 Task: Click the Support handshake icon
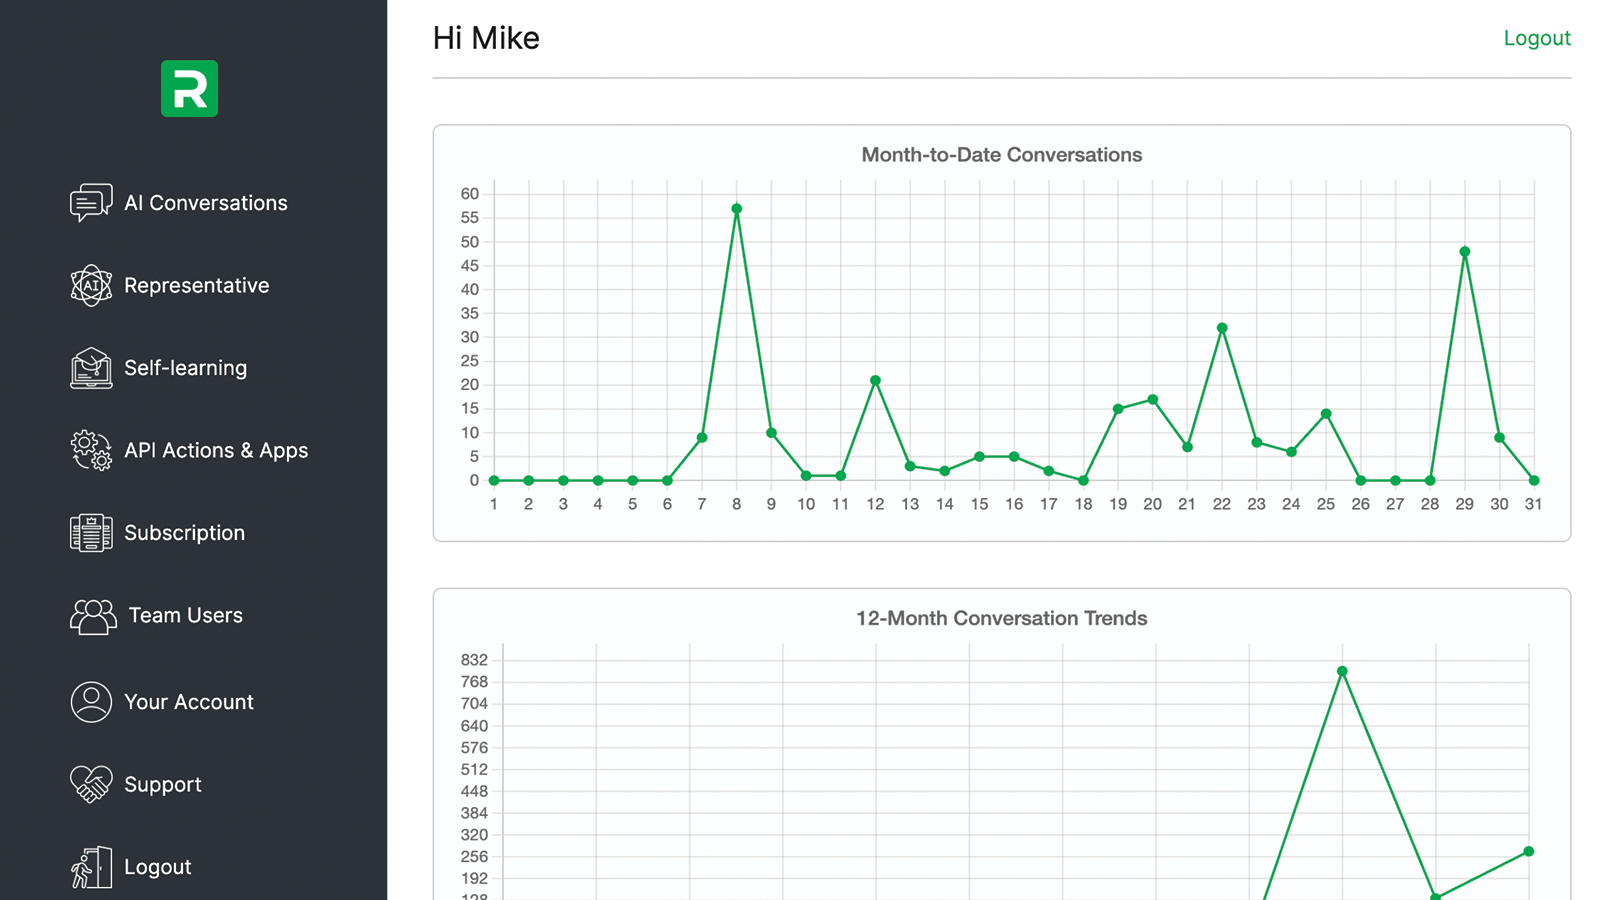90,784
